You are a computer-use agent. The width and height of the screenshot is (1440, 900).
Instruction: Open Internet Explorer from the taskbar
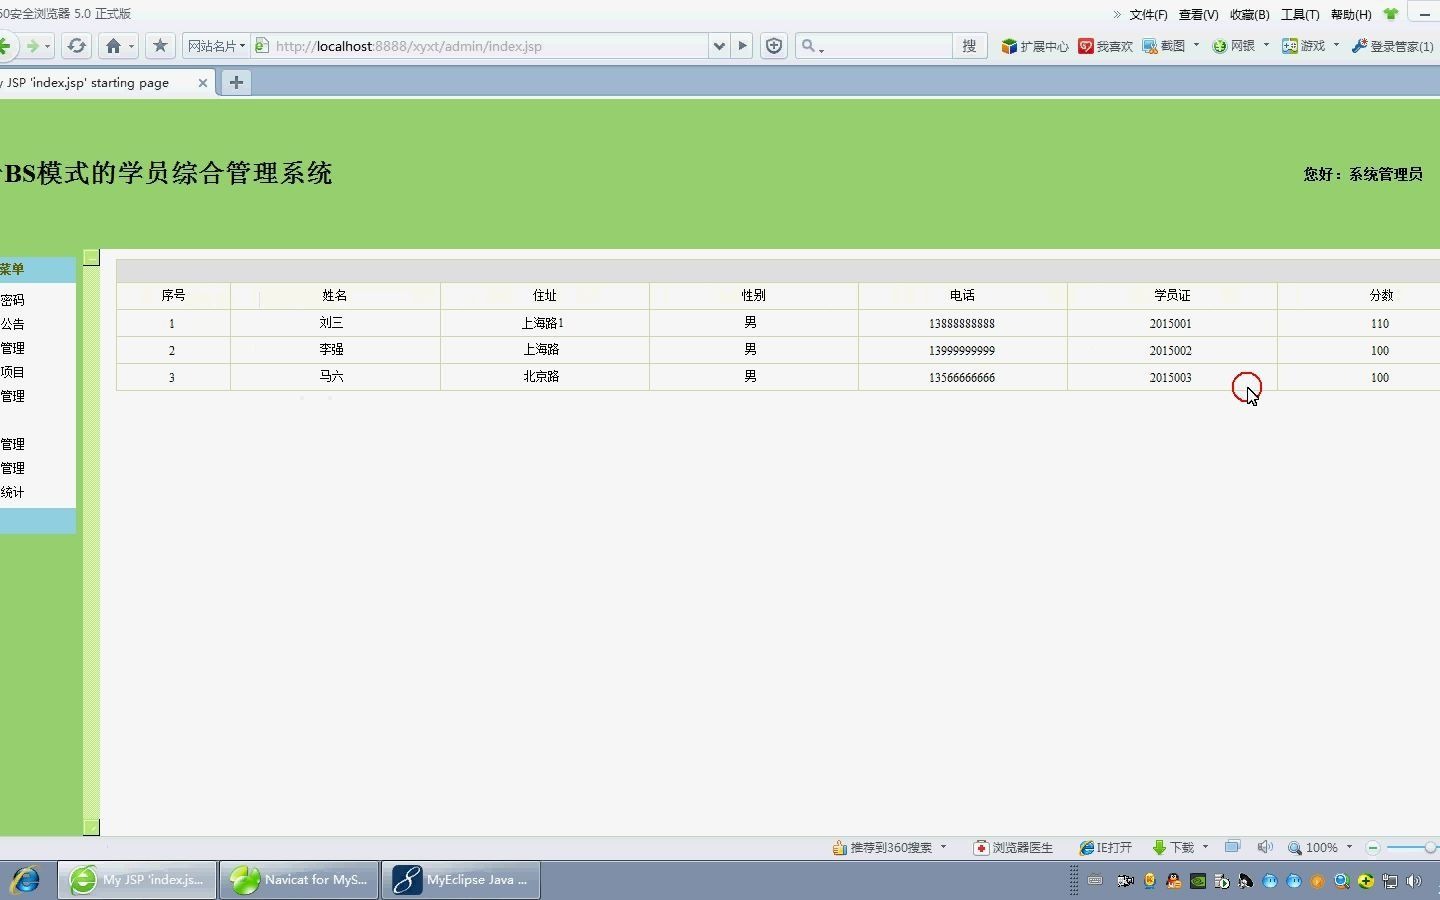tap(26, 880)
